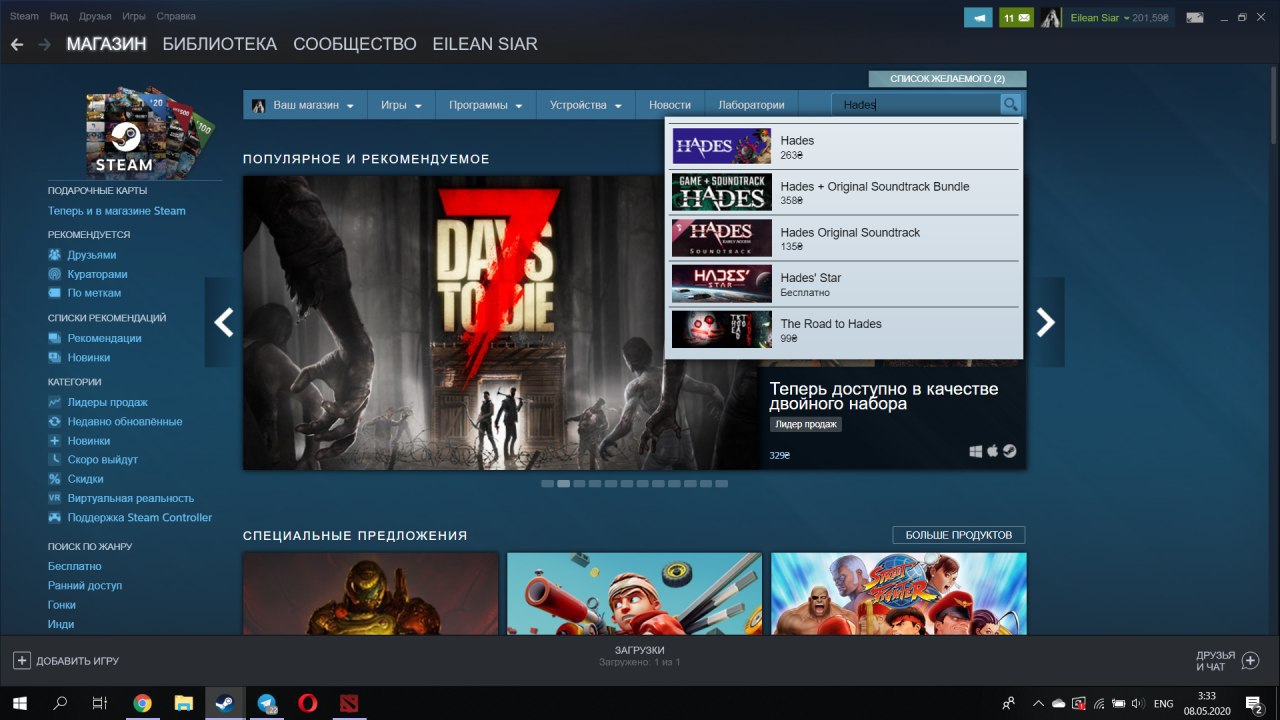Click the Лидер продаж tag

click(x=806, y=424)
